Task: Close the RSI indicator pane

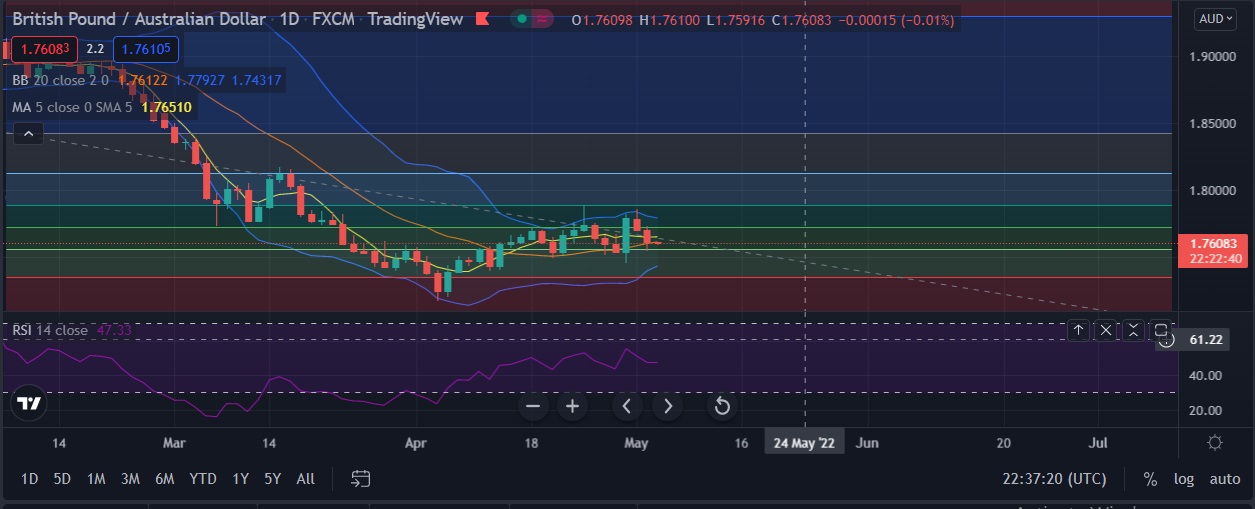Action: (x=1106, y=330)
